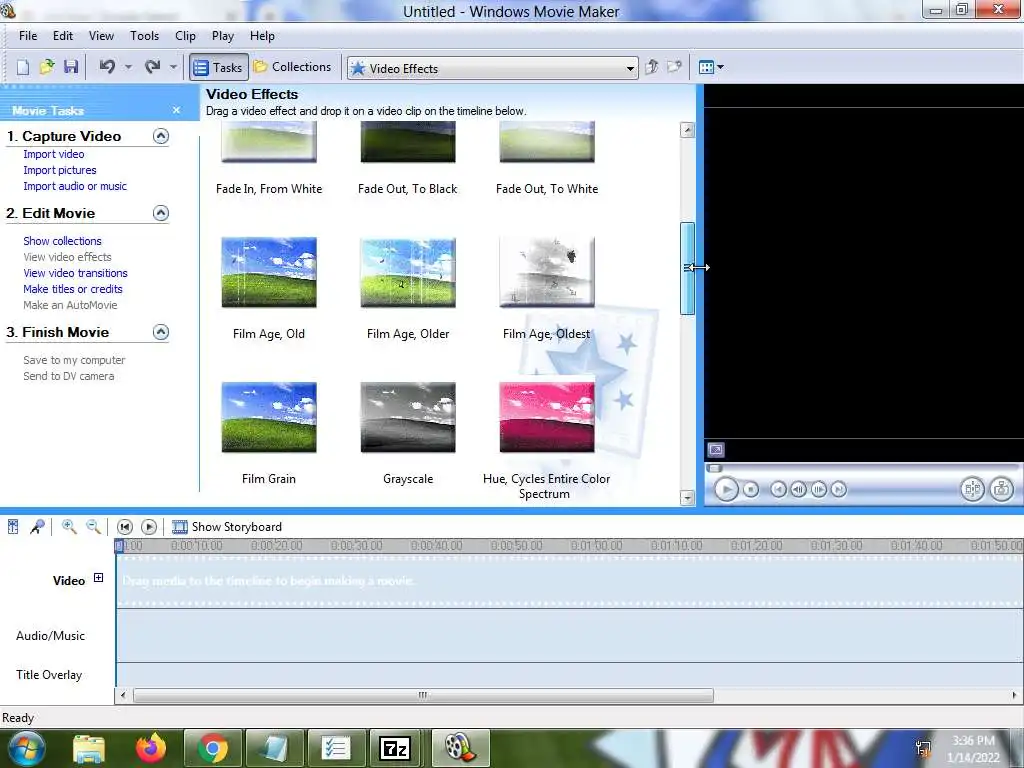Click the Narrate Timeline microphone icon

click(37, 526)
